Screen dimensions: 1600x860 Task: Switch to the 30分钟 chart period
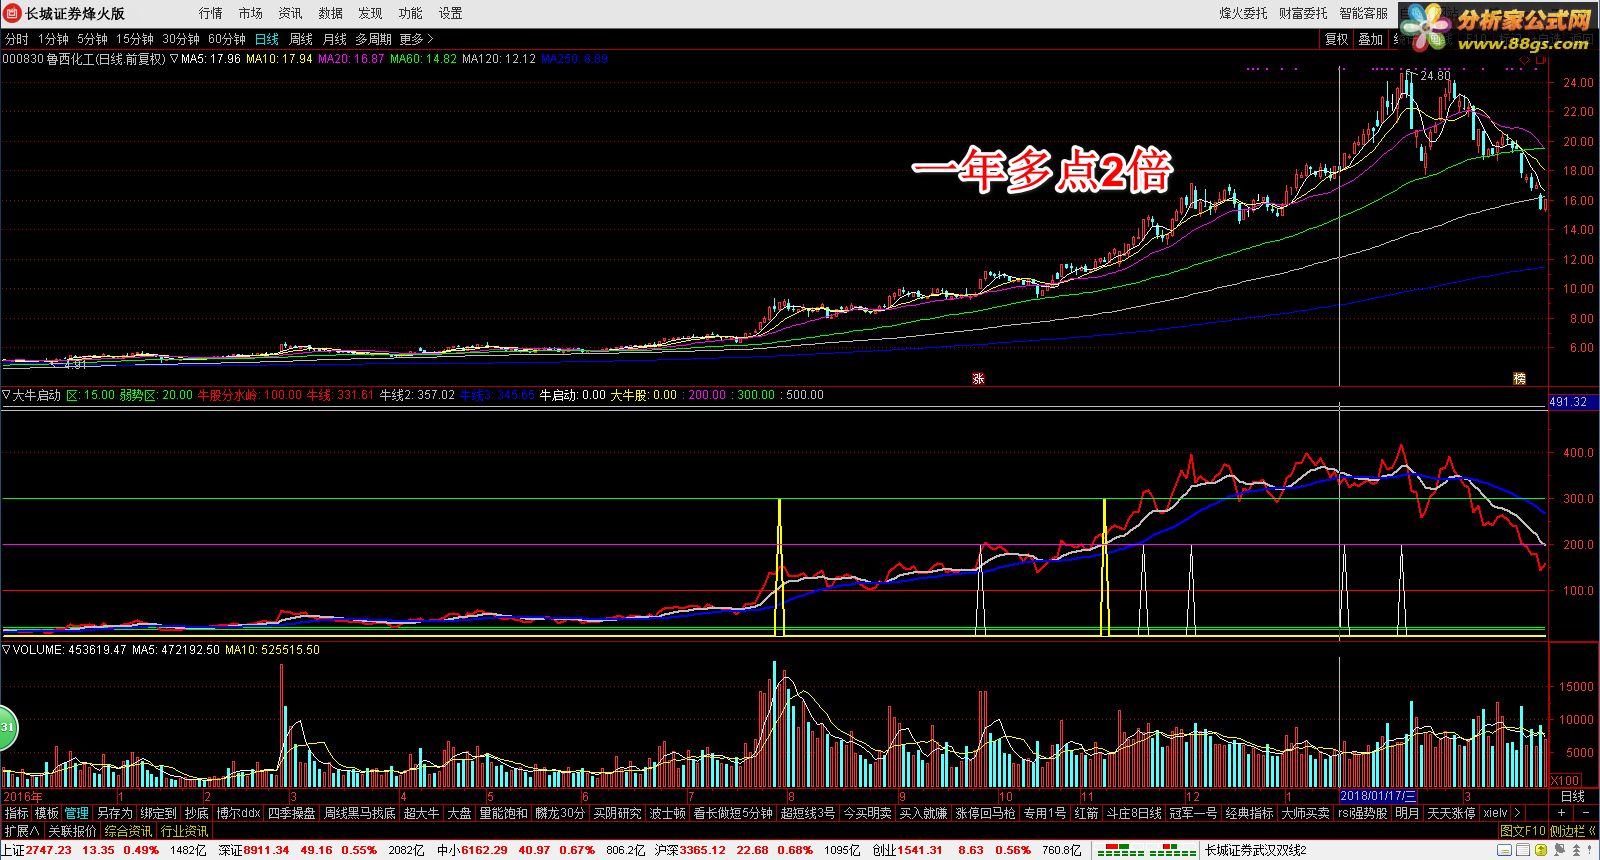[x=181, y=39]
